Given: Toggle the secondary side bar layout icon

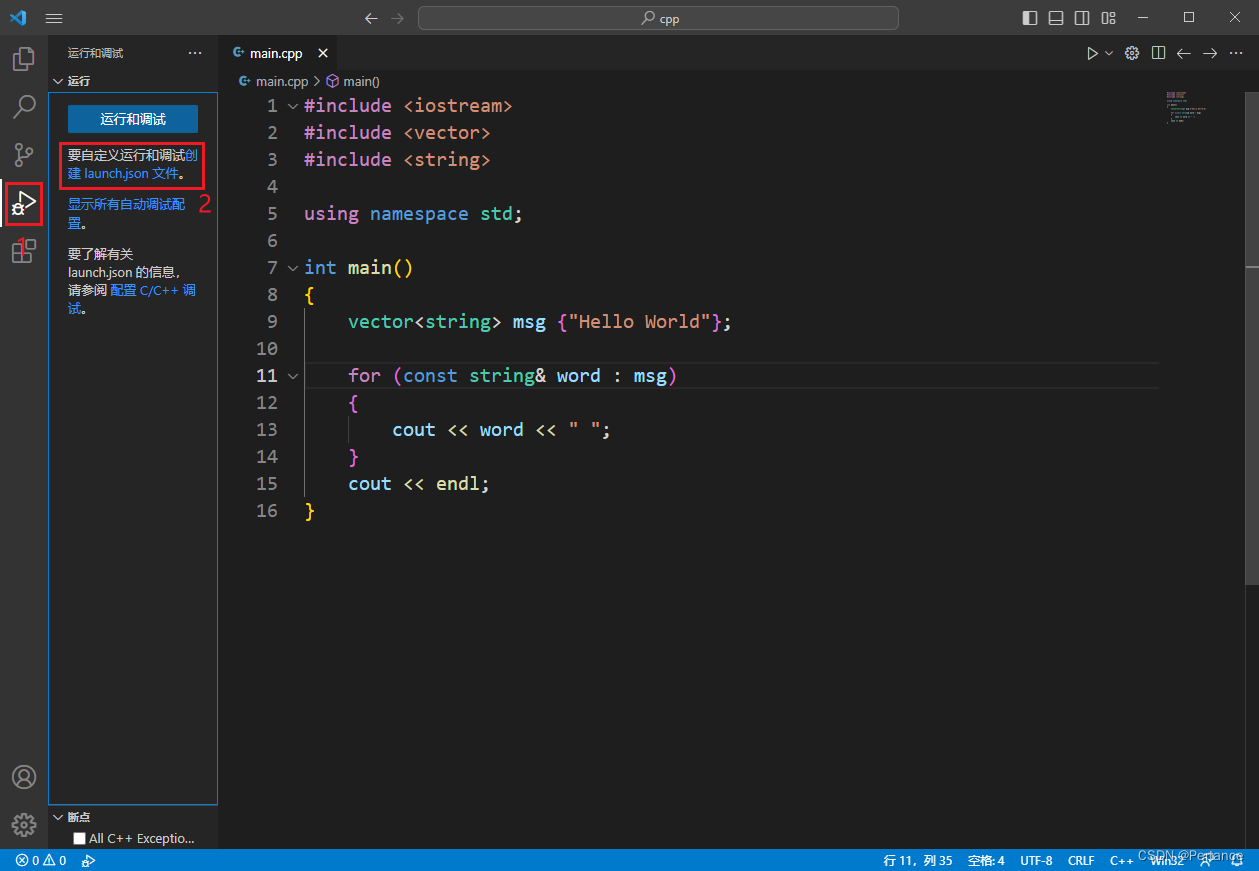Looking at the screenshot, I should click(x=1082, y=18).
